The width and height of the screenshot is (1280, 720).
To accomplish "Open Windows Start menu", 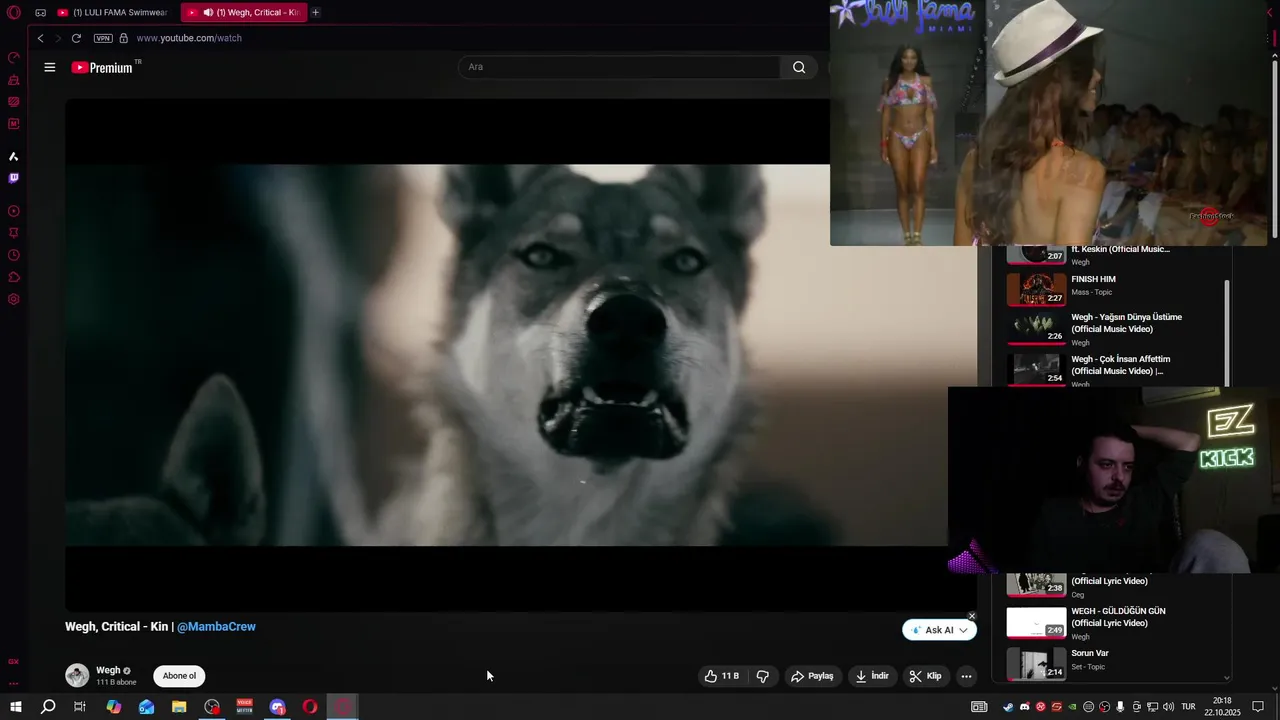I will [x=15, y=707].
